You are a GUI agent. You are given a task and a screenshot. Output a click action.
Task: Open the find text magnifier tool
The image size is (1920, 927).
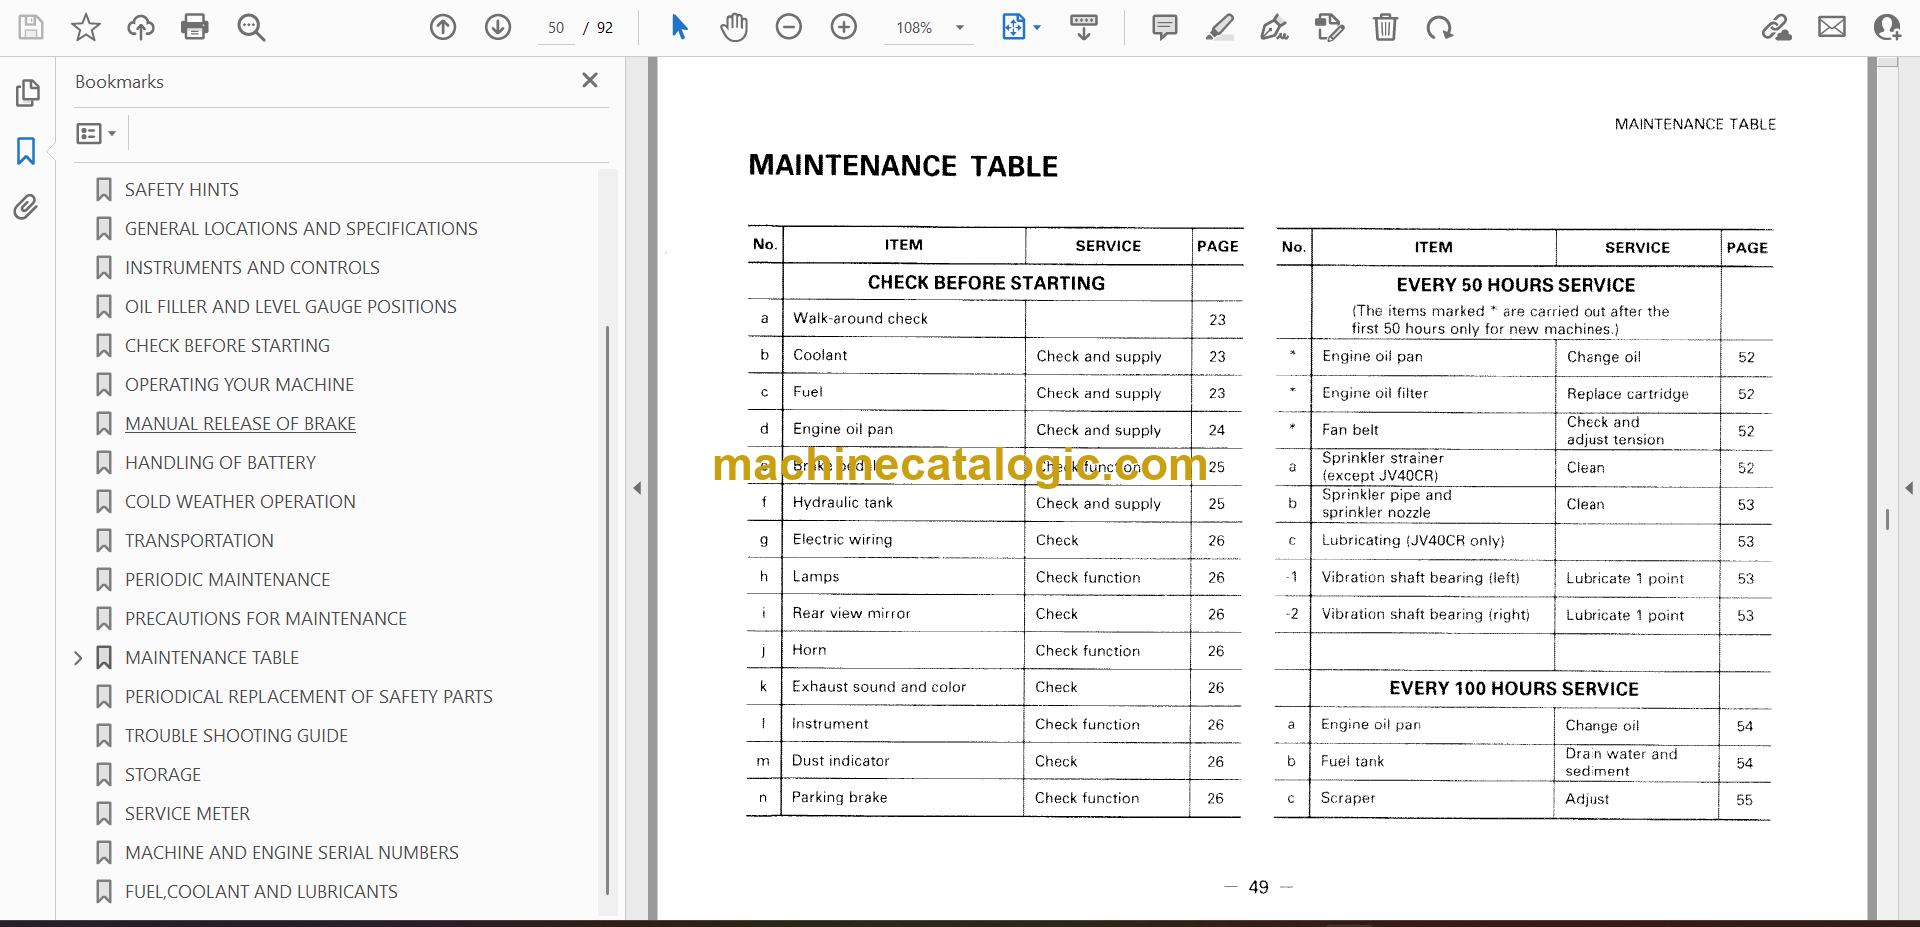(x=251, y=27)
